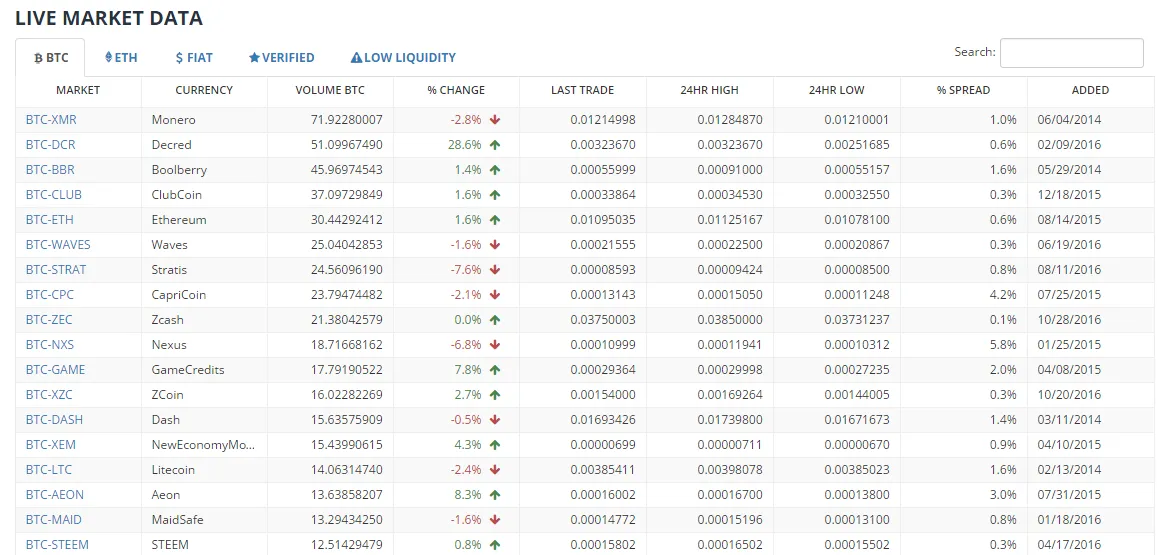
Task: Click the up arrow in Ethereum row
Action: [495, 220]
